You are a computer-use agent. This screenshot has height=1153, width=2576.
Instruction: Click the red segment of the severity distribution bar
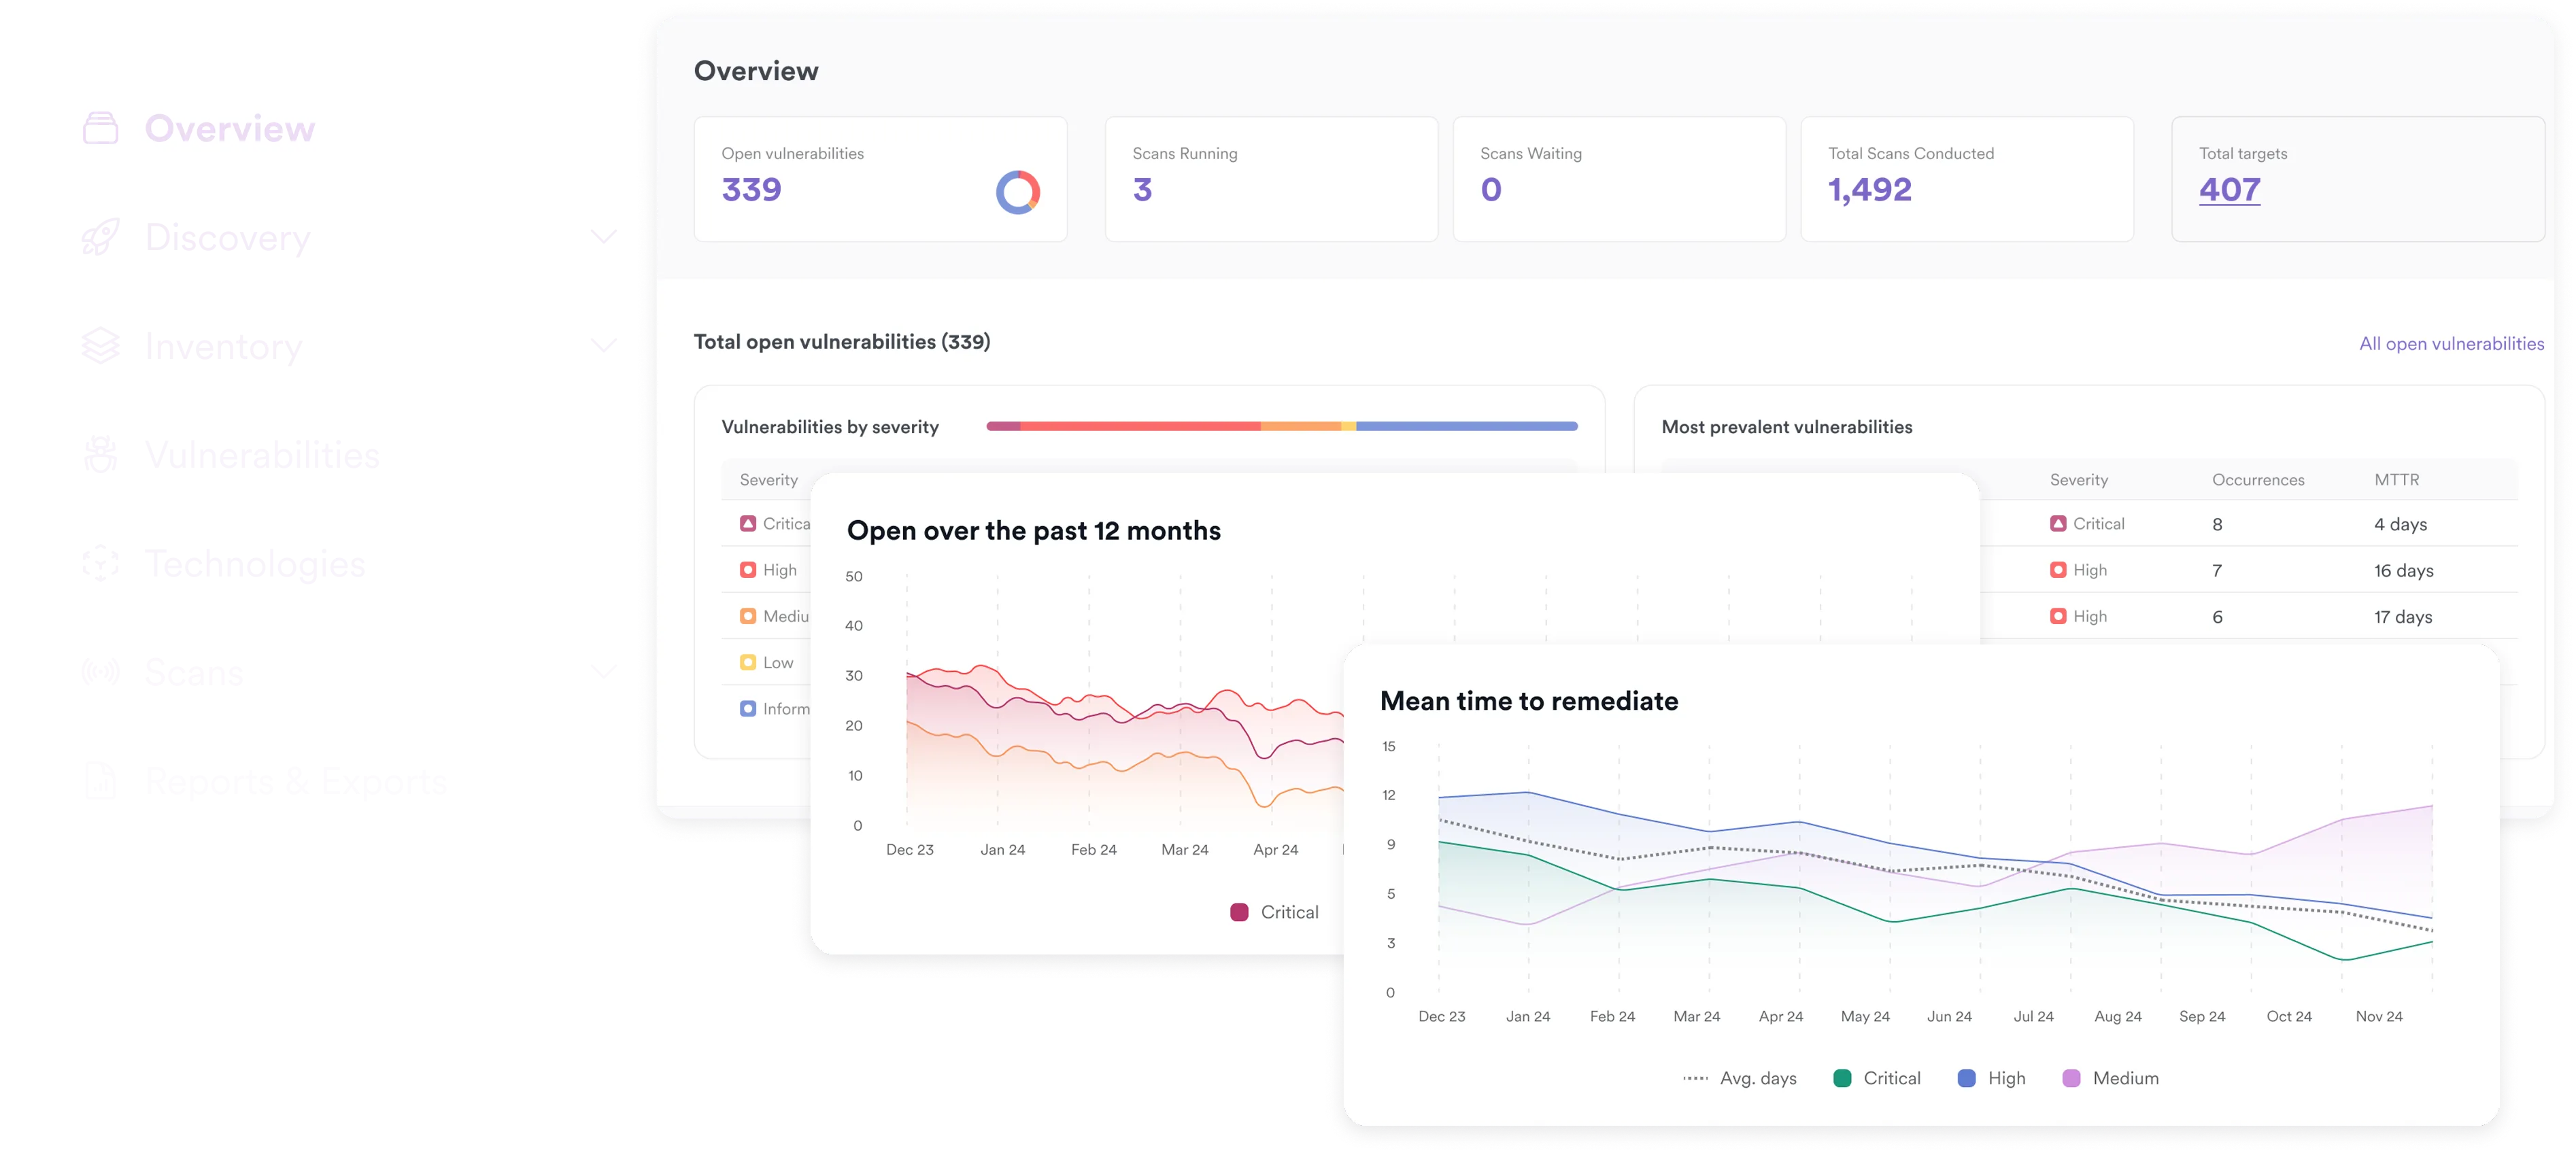coord(1140,425)
